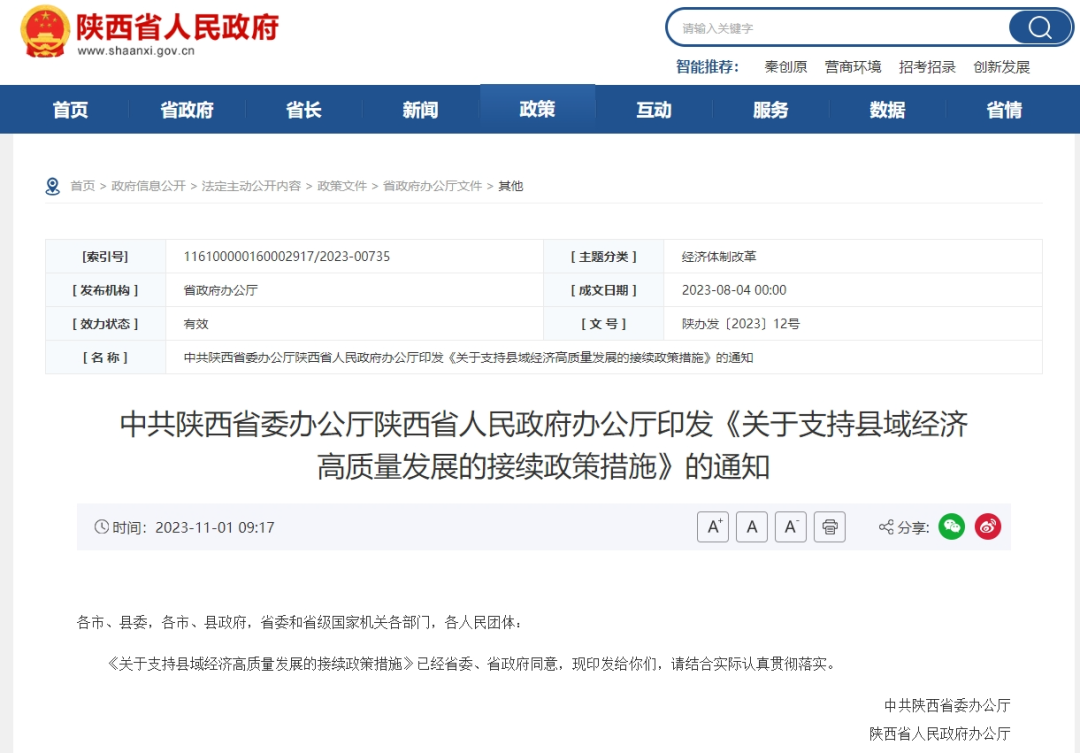Image resolution: width=1080 pixels, height=753 pixels.
Task: Navigate to 省政府办公厅文件 breadcrumb link
Action: point(432,186)
